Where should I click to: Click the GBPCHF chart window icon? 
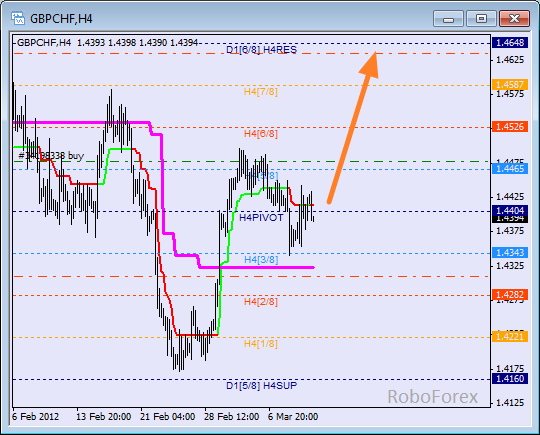[x=18, y=19]
